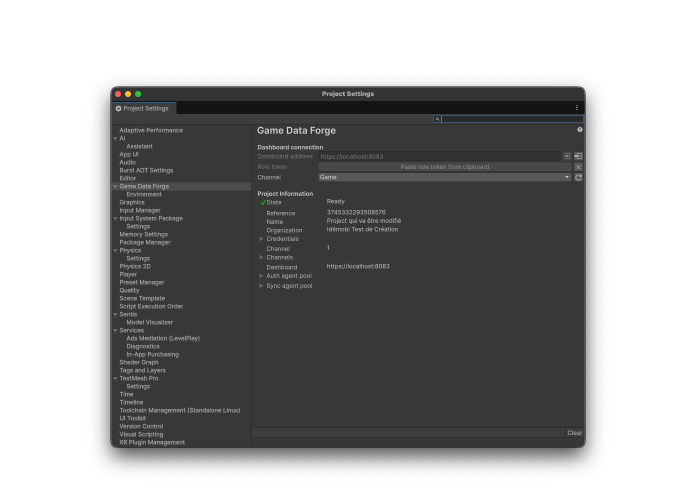
Task: Open the Channel dropdown showing Game
Action: pyautogui.click(x=445, y=177)
